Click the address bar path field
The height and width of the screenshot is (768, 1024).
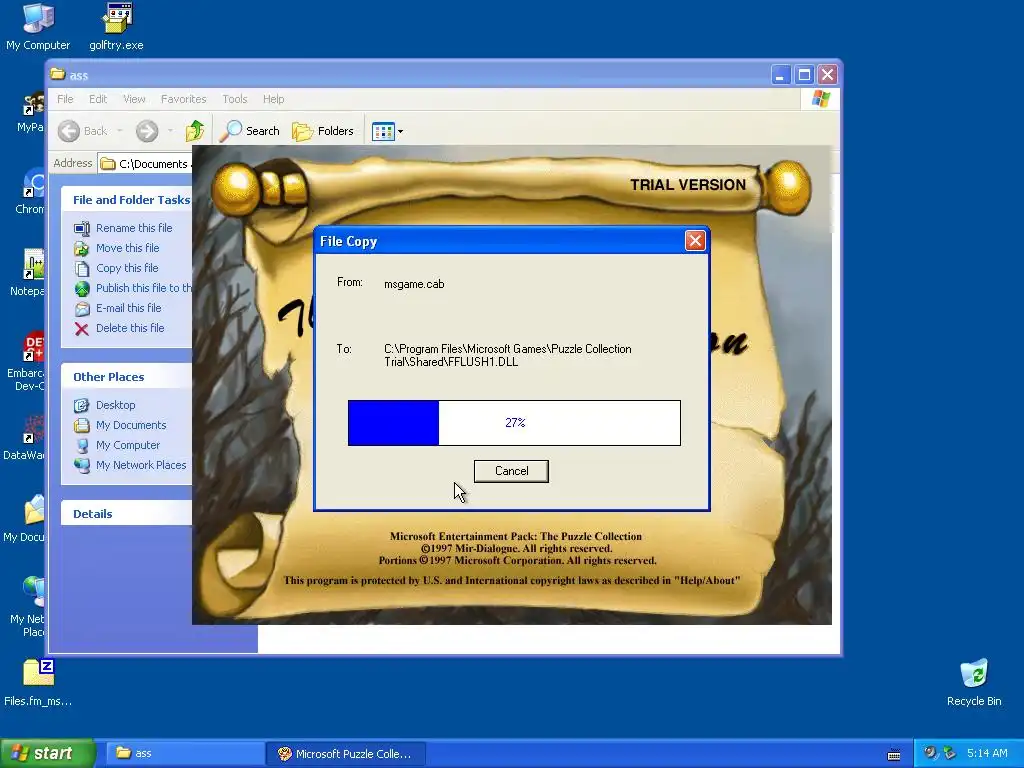pos(145,163)
